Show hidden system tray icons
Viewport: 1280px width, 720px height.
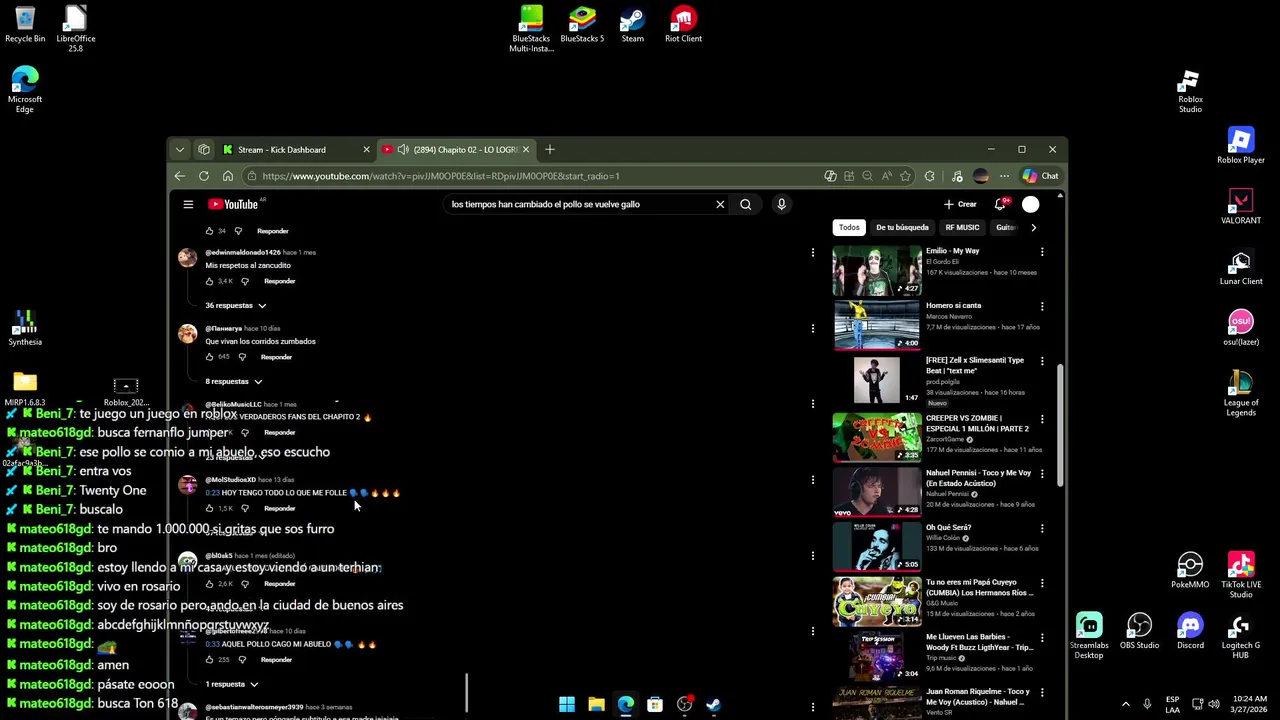[x=1125, y=704]
